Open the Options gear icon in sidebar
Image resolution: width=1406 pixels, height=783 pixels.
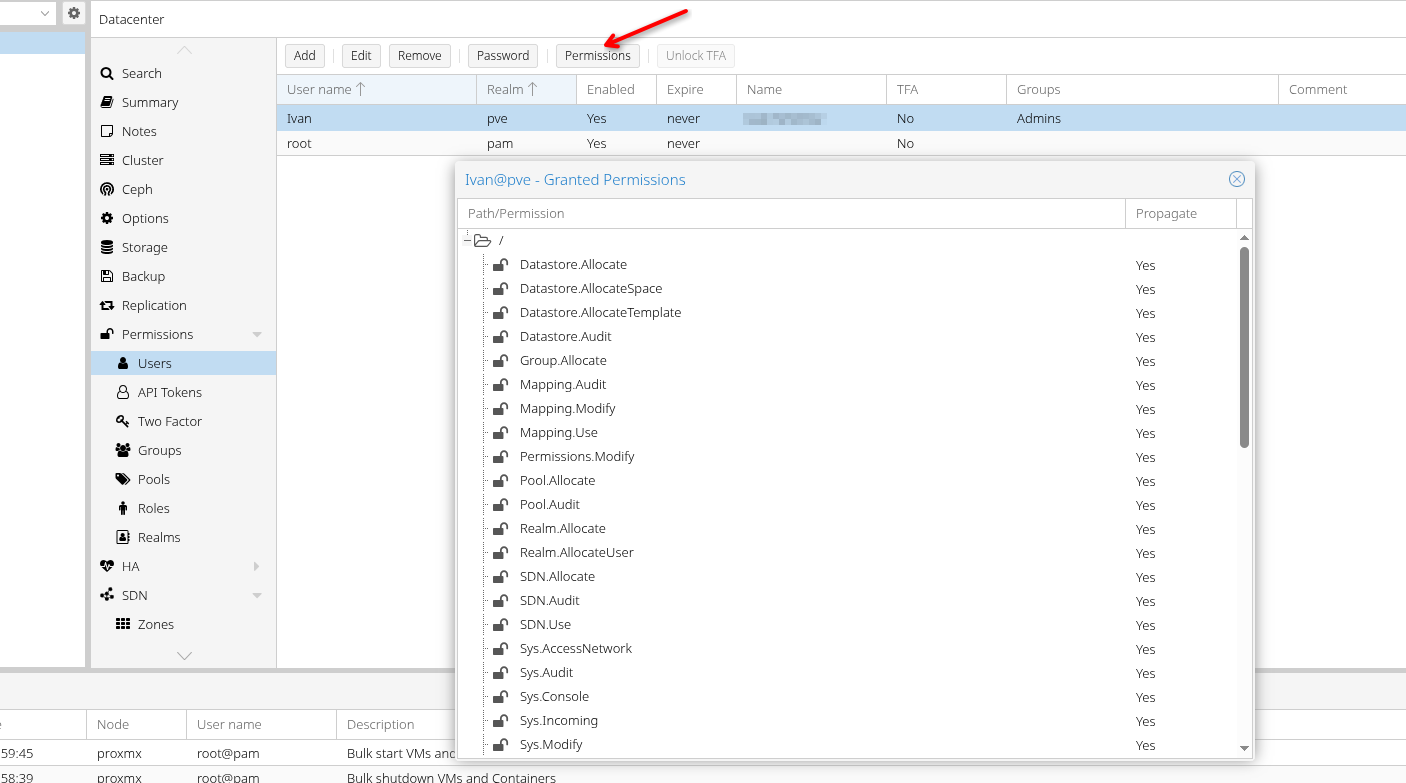107,218
